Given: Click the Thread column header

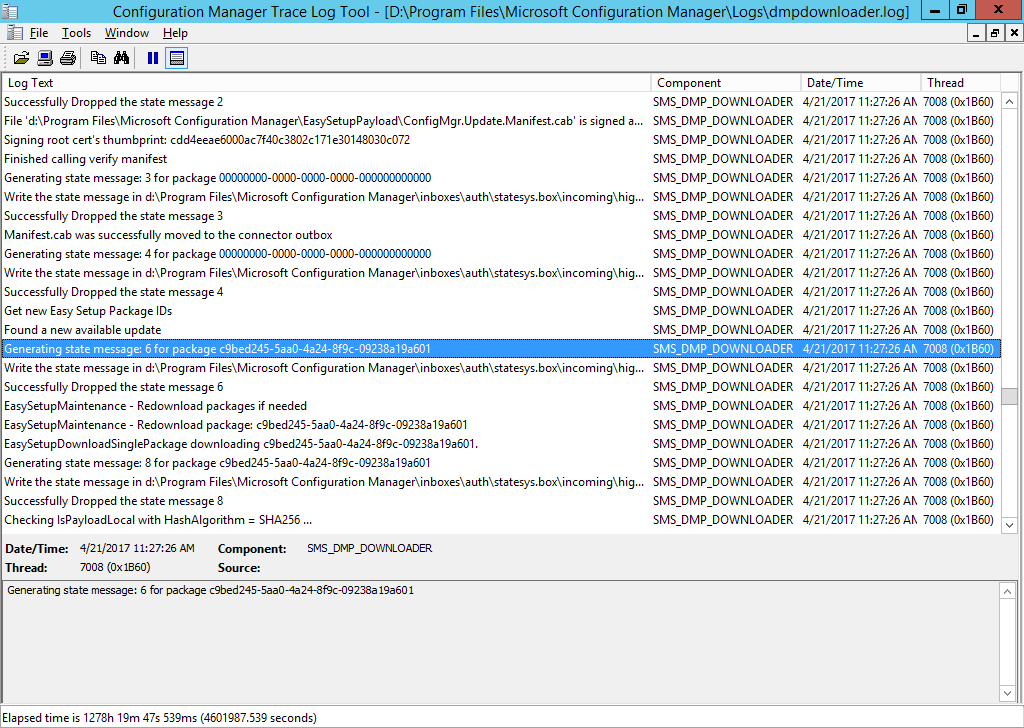Looking at the screenshot, I should pos(961,83).
